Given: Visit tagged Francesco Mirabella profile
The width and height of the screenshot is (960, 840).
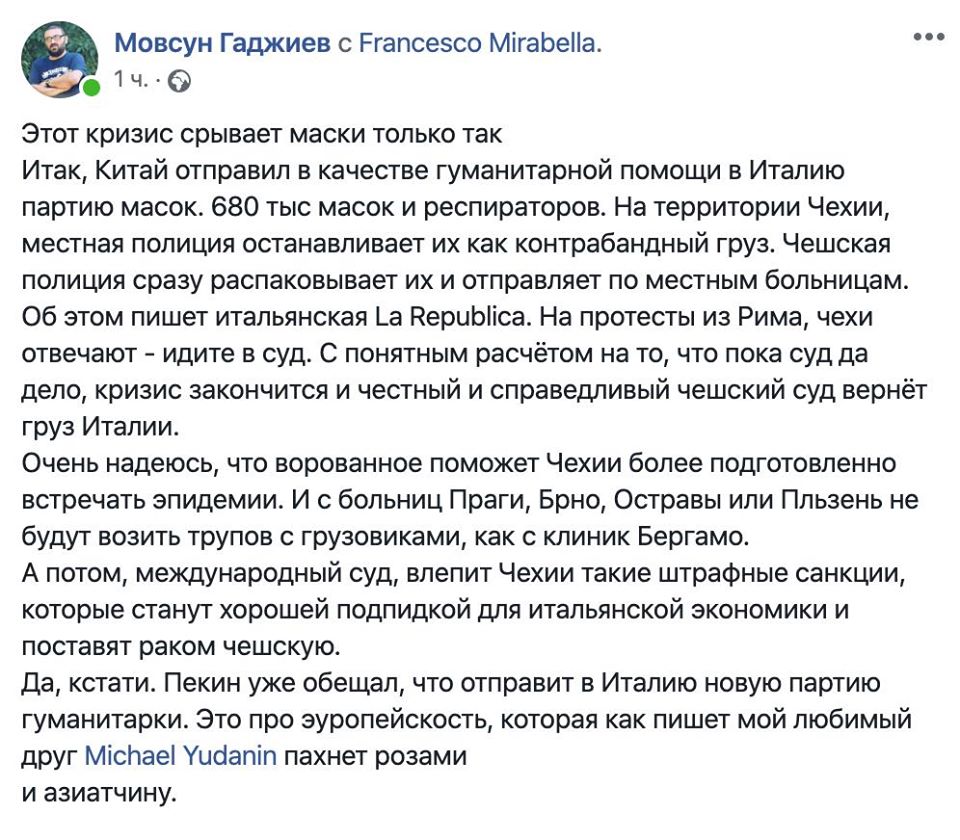Looking at the screenshot, I should click(x=479, y=43).
